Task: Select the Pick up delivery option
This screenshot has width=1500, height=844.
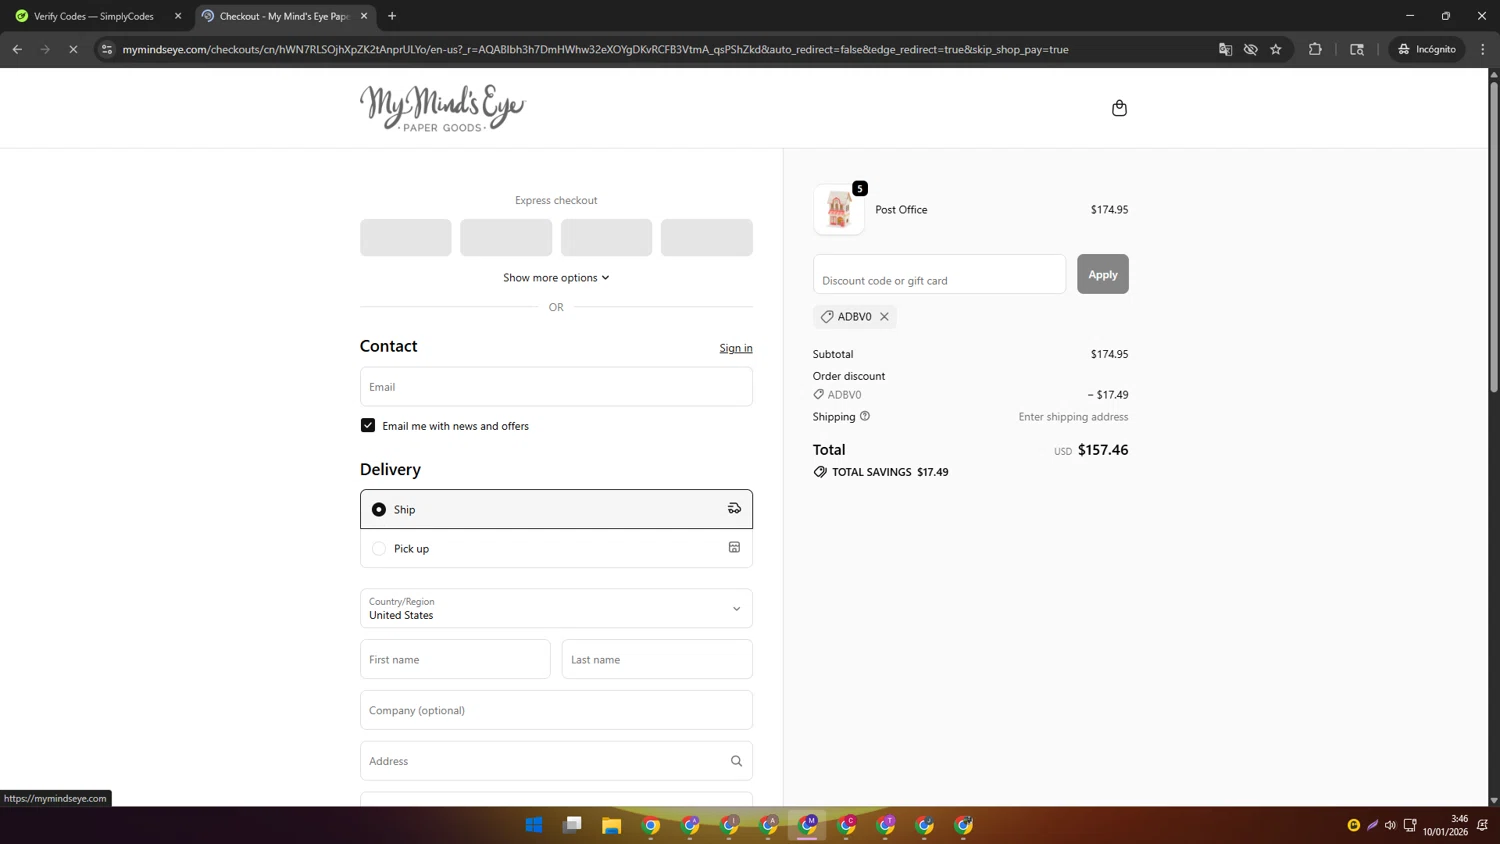Action: (x=556, y=548)
